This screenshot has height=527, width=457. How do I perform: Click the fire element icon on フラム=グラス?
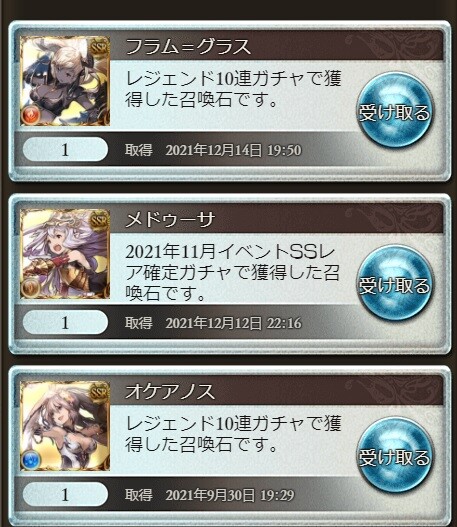tap(31, 115)
